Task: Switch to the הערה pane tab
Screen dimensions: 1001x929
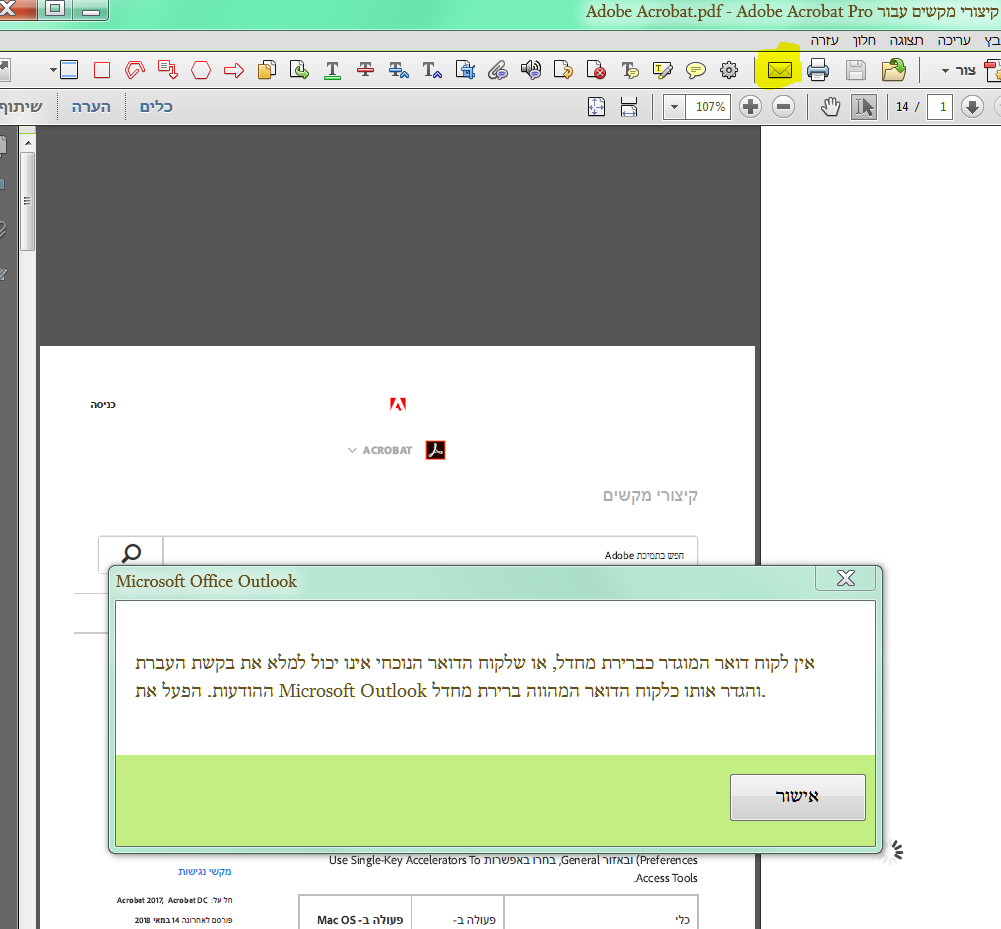Action: point(91,107)
